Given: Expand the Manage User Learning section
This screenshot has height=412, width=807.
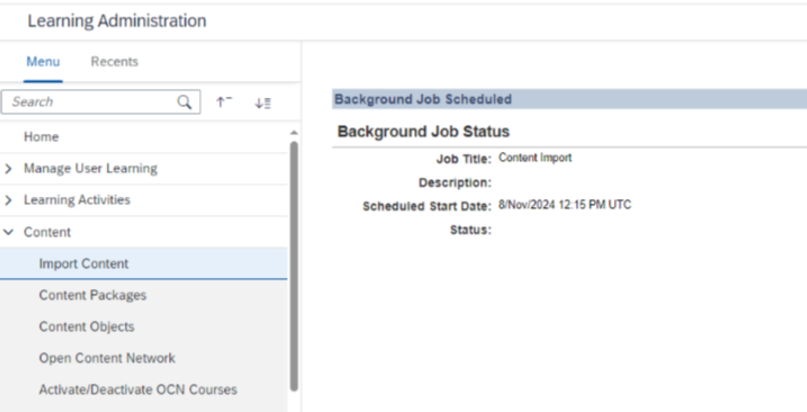Looking at the screenshot, I should coord(8,168).
